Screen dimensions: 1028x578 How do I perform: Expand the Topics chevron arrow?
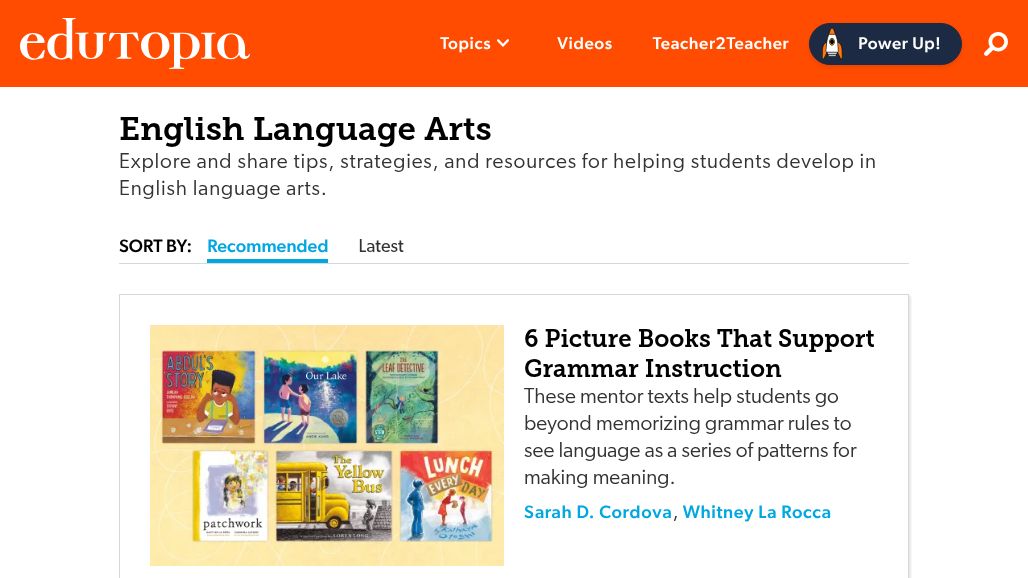[504, 43]
